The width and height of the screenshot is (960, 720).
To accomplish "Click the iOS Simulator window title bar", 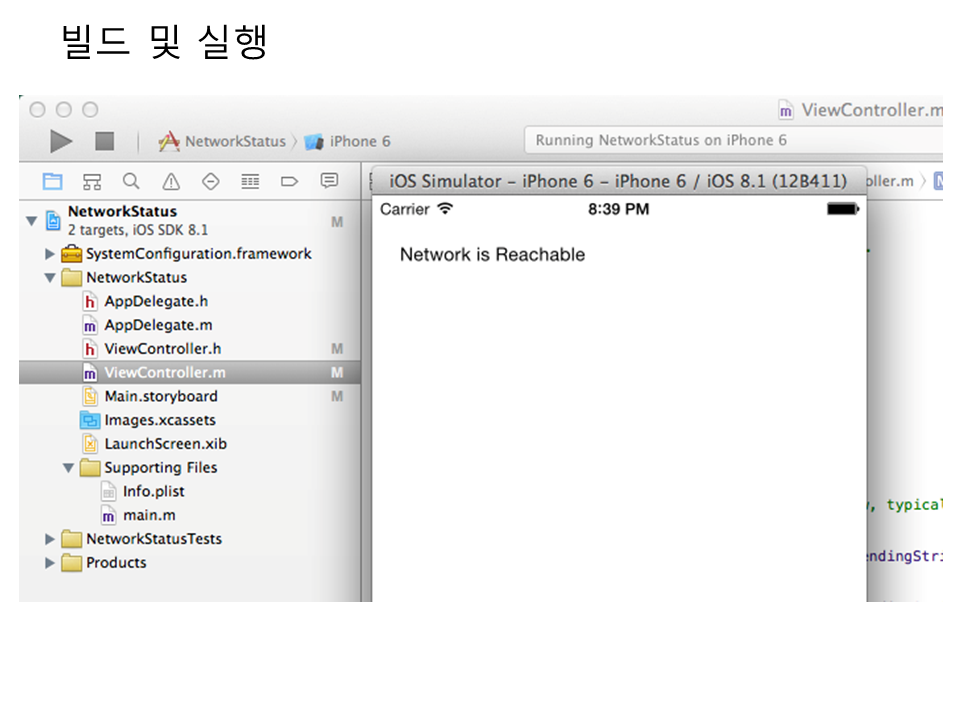I will pos(617,181).
